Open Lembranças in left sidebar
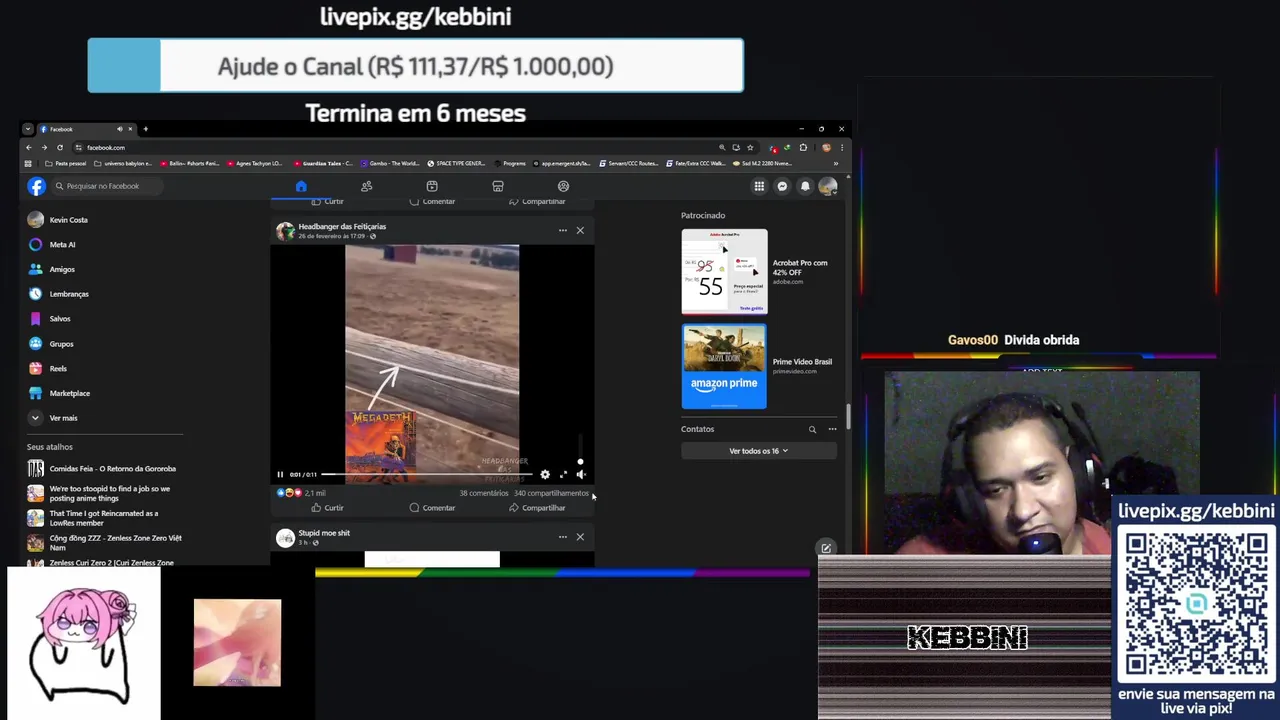This screenshot has height=720, width=1280. 104,294
